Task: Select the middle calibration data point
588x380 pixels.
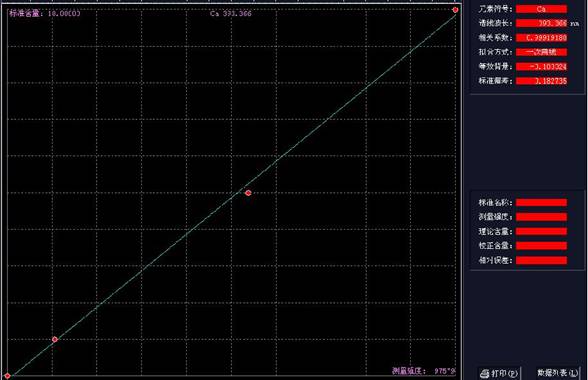Action: point(248,193)
